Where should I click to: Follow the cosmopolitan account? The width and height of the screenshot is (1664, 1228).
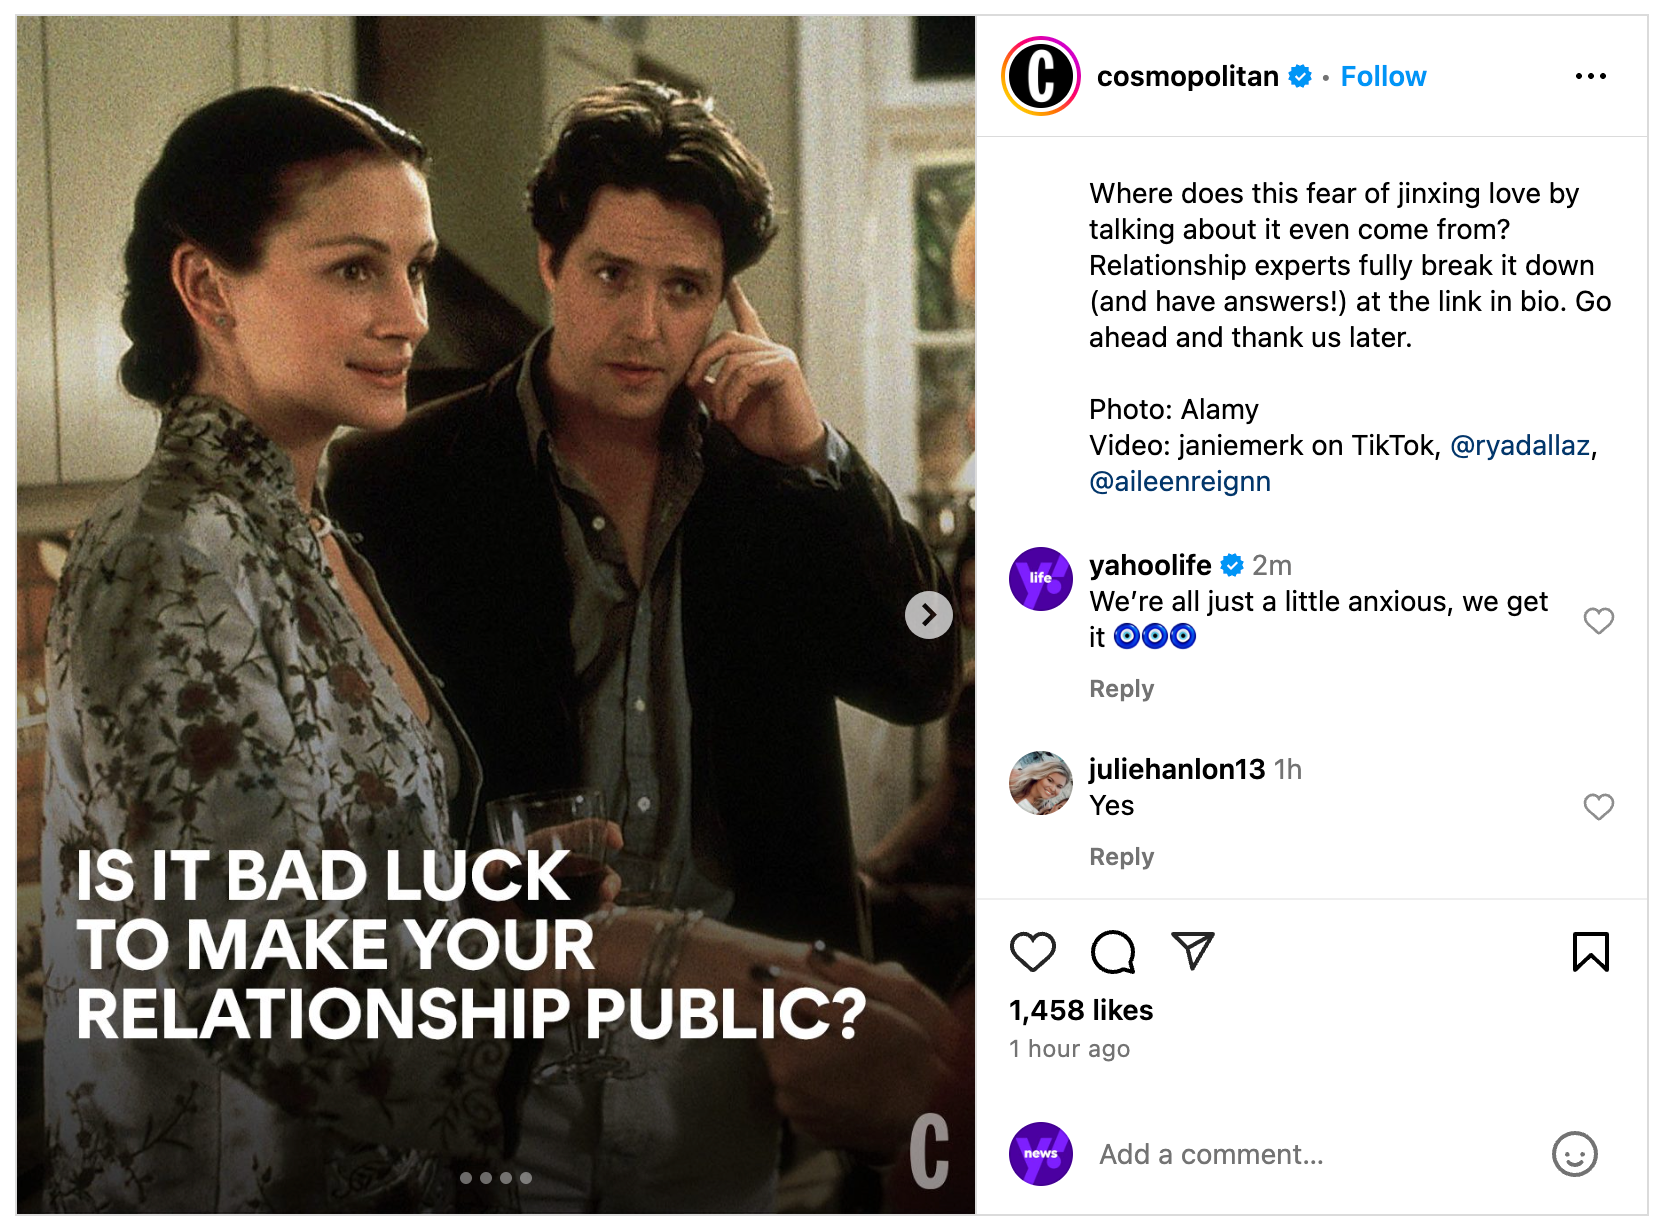[x=1383, y=76]
